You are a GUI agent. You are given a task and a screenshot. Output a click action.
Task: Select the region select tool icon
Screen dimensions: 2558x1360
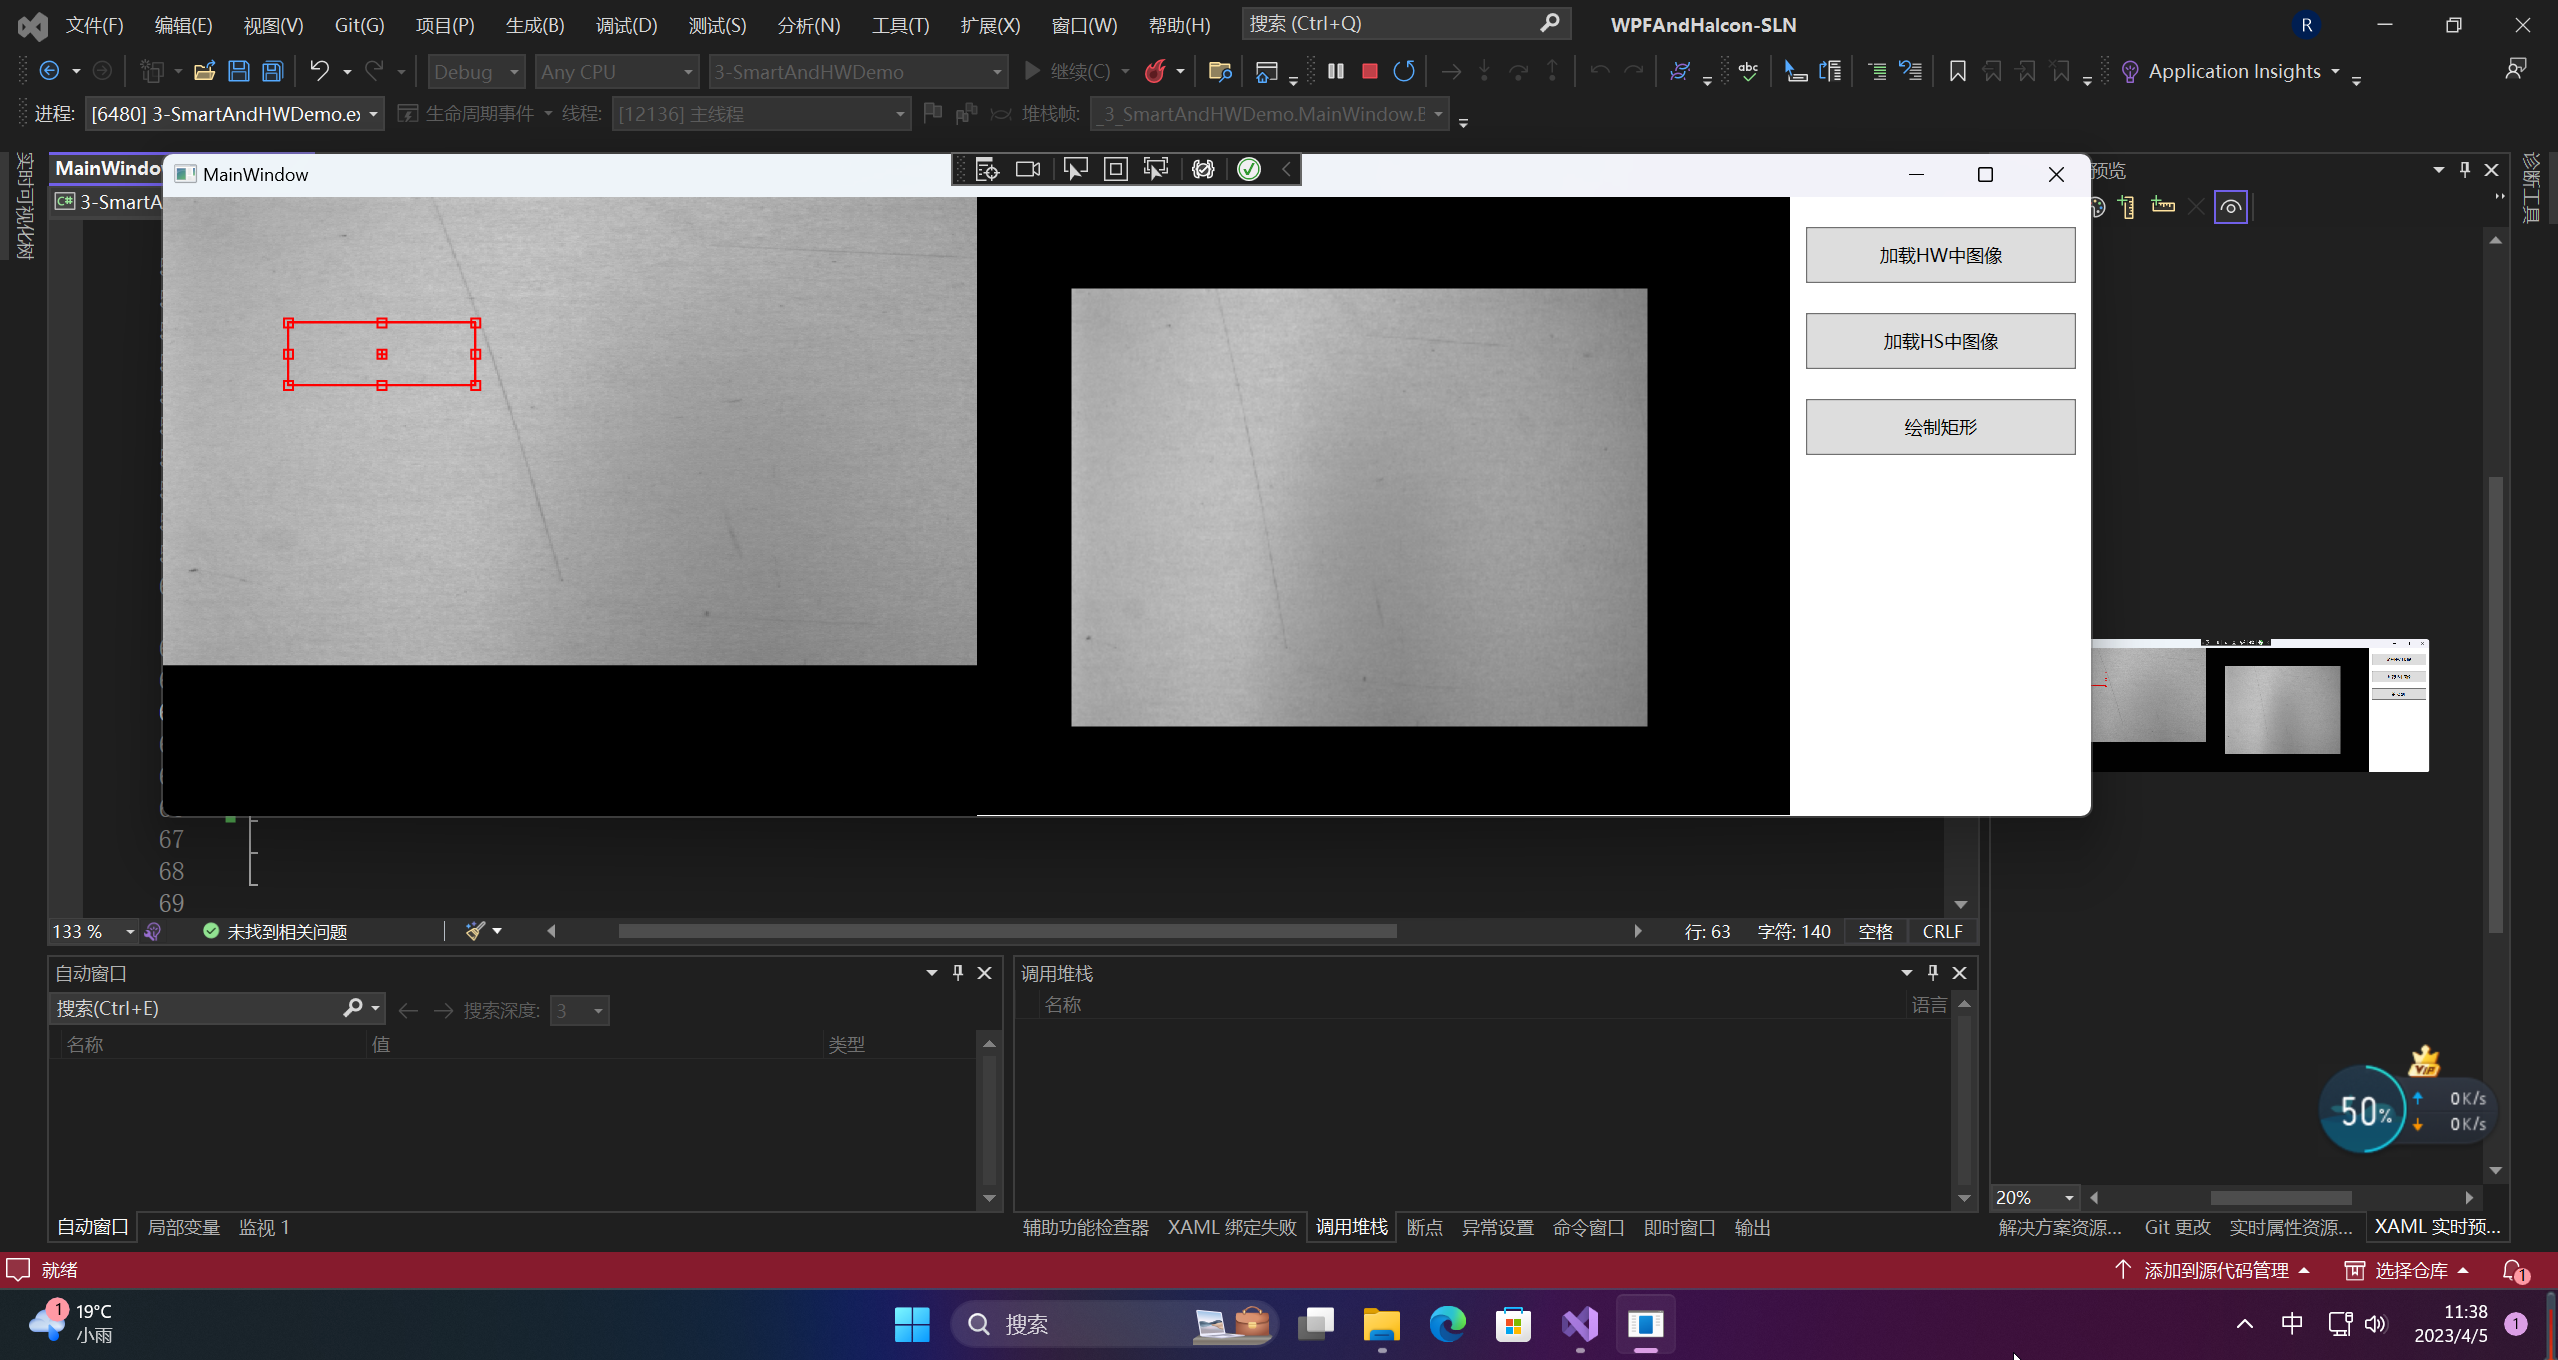tap(1155, 169)
